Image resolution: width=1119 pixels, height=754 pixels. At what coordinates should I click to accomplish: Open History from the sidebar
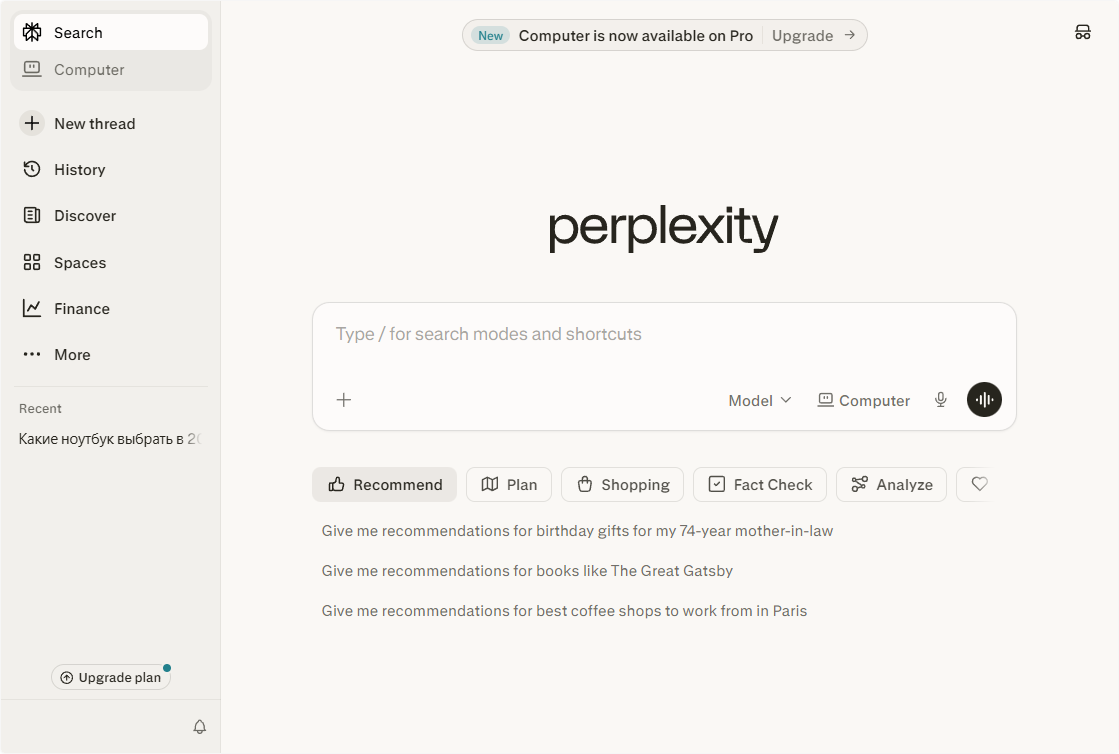click(79, 170)
